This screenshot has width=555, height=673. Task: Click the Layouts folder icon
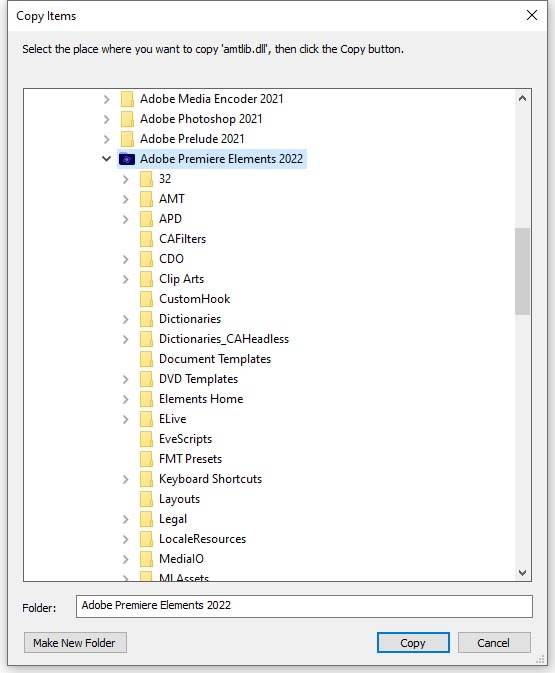[x=146, y=499]
